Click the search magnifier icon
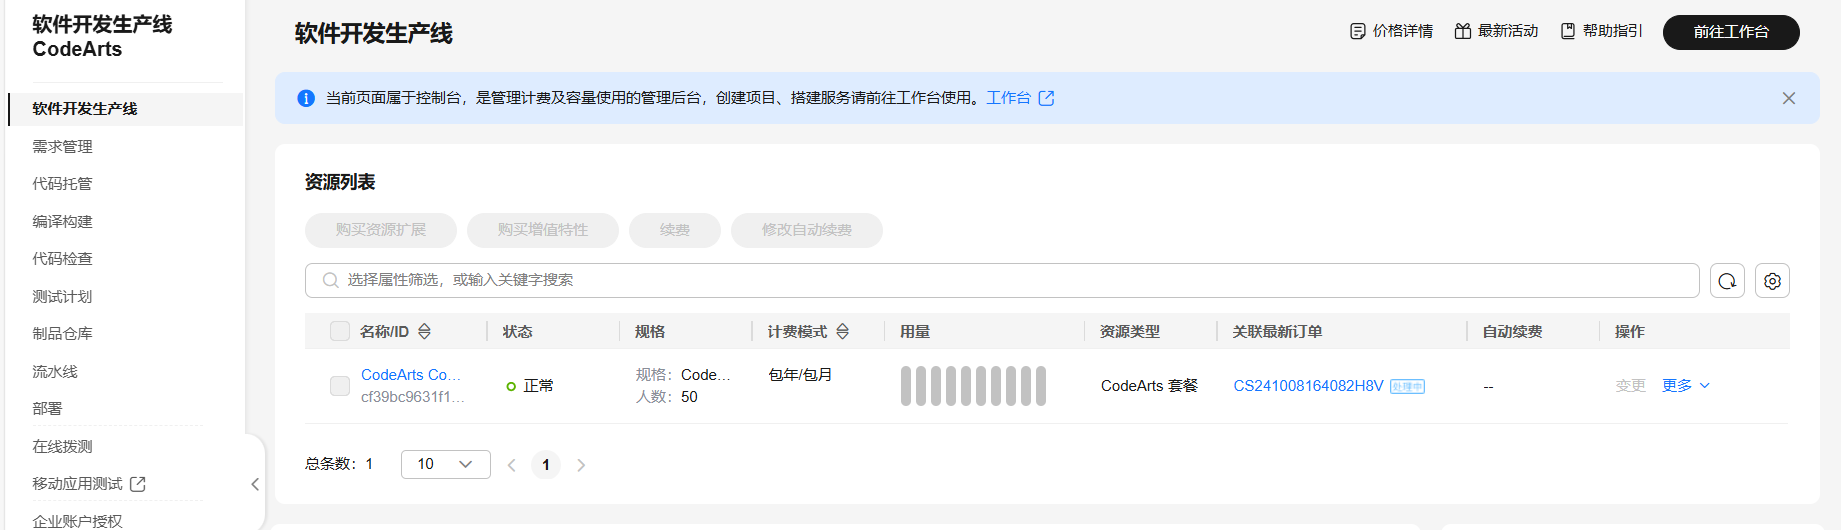 (x=330, y=280)
